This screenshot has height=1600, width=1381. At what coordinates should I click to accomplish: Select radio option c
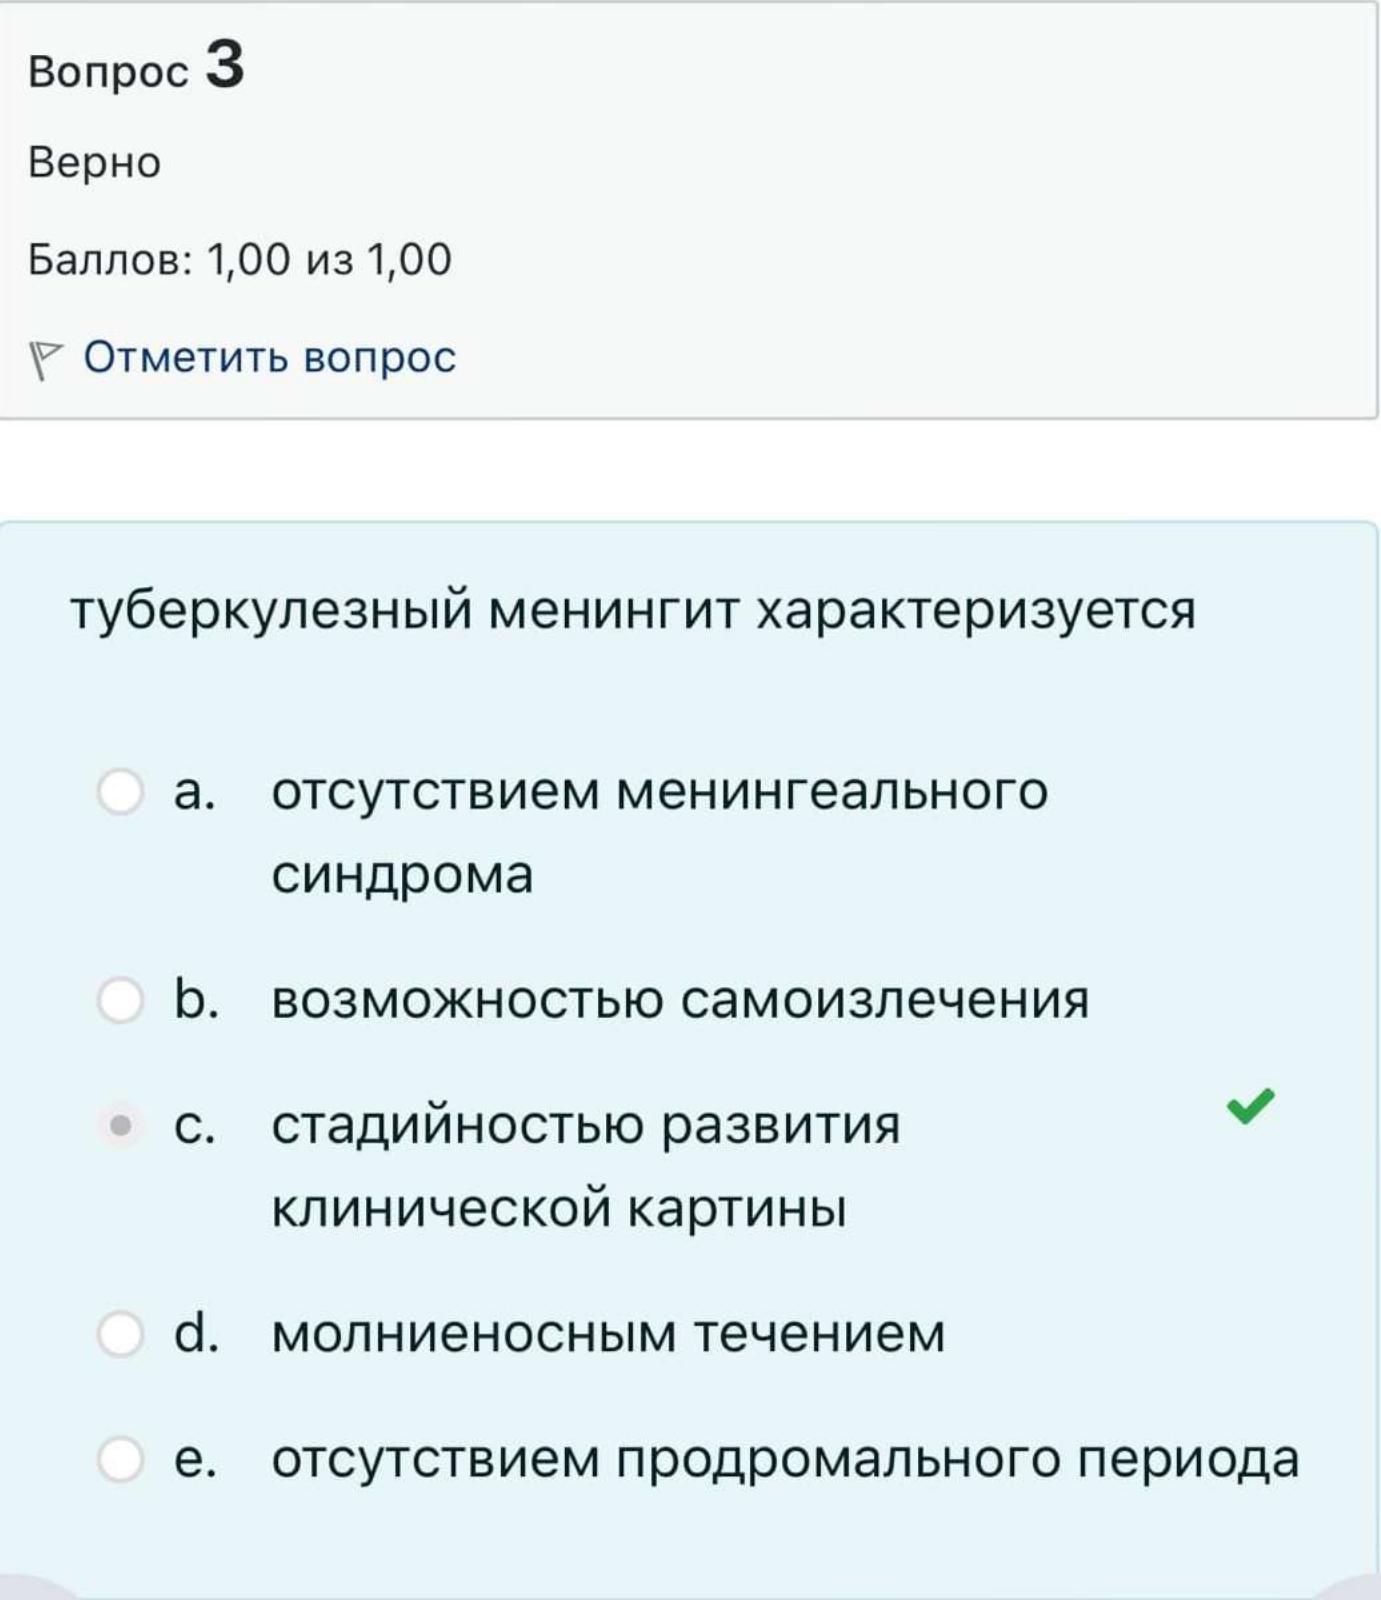(x=120, y=1126)
